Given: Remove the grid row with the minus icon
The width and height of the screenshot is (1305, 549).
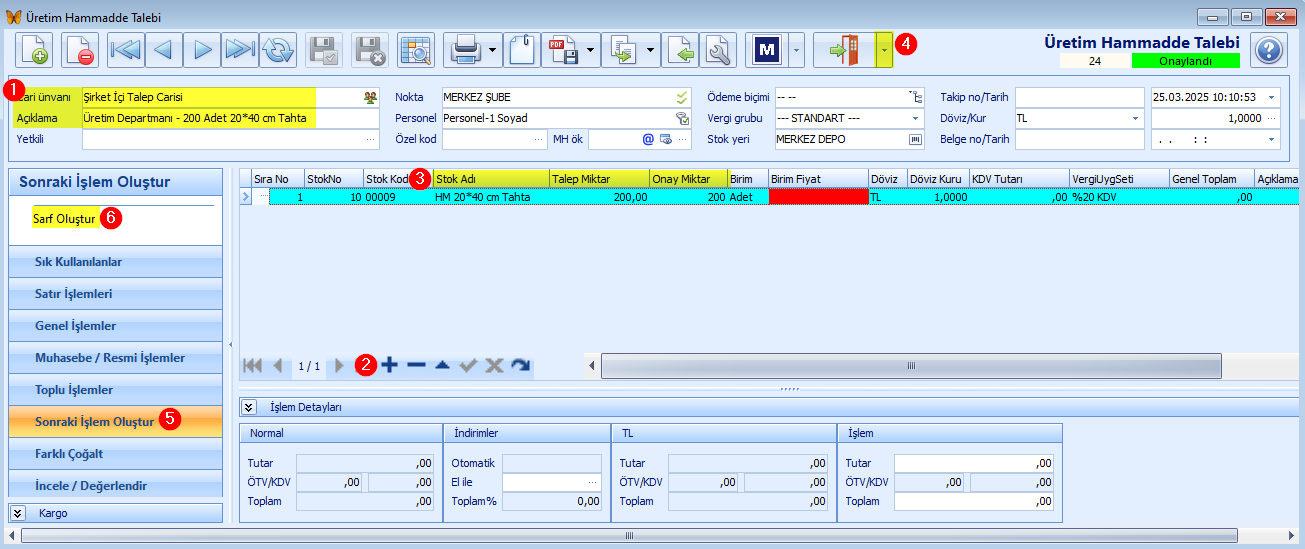Looking at the screenshot, I should (416, 365).
